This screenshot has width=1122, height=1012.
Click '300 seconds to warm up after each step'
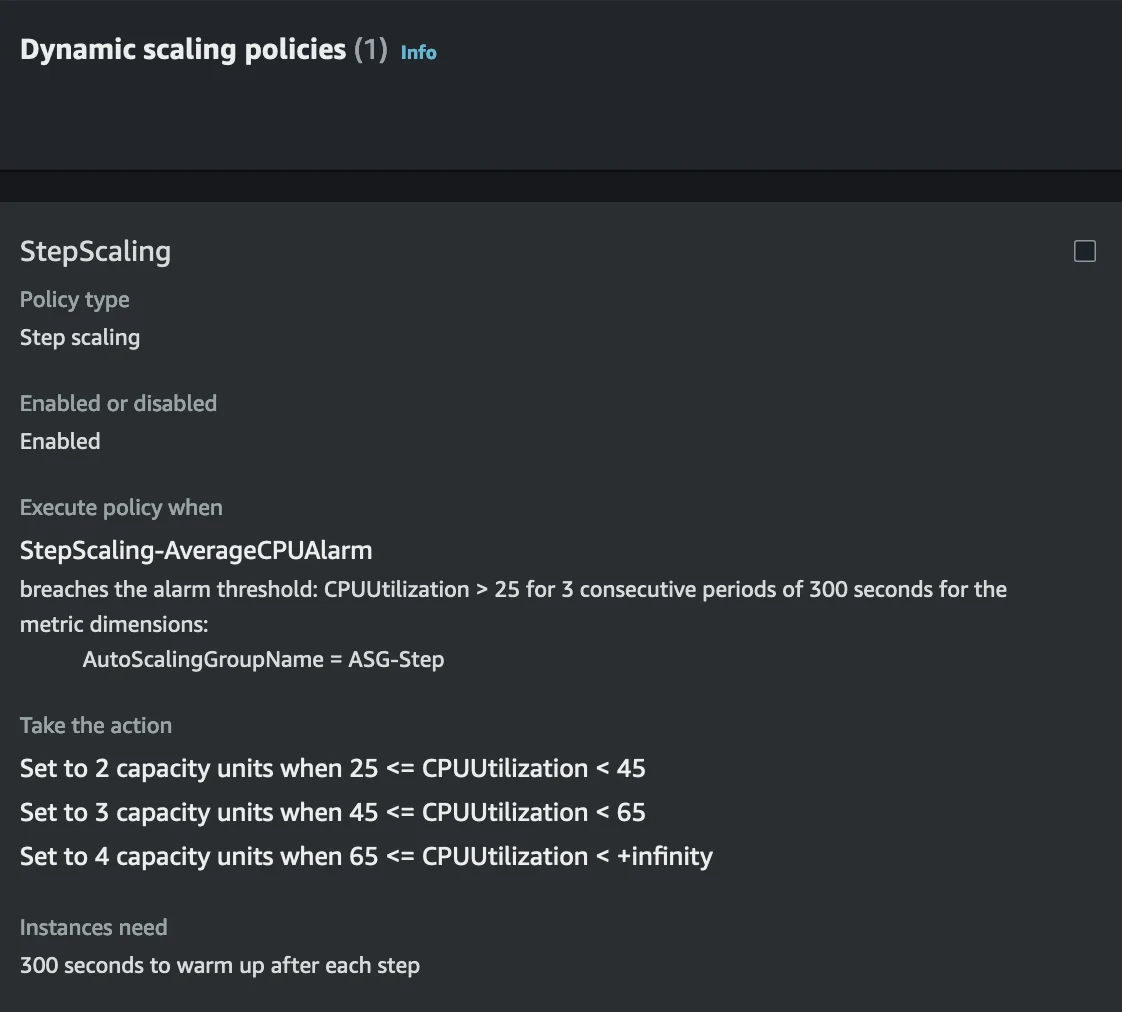click(220, 965)
